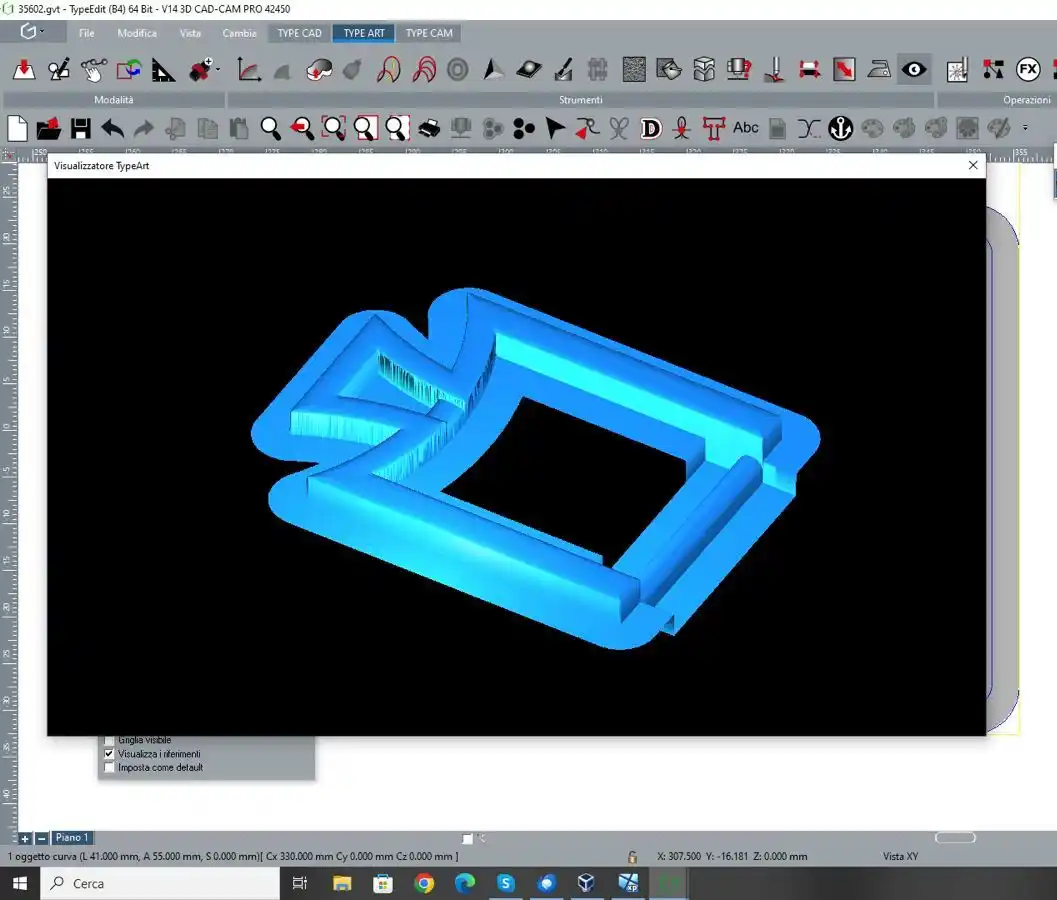Click the FX effects icon
Screen dimensions: 1057x900
(1028, 69)
